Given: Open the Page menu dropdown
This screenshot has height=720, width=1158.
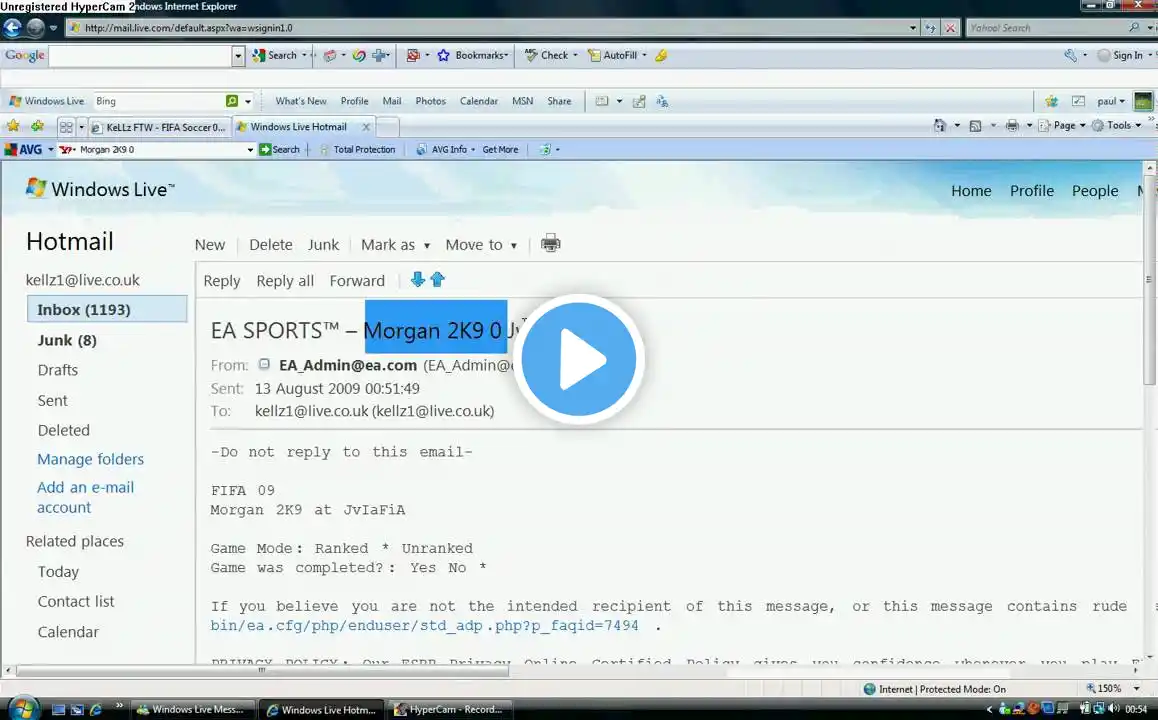Looking at the screenshot, I should tap(1062, 126).
